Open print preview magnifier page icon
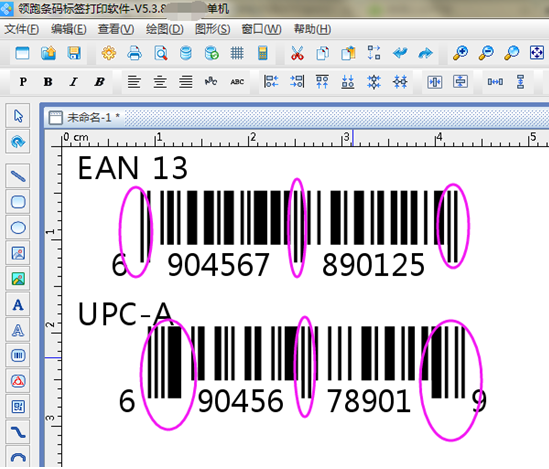This screenshot has width=549, height=469. [160, 53]
